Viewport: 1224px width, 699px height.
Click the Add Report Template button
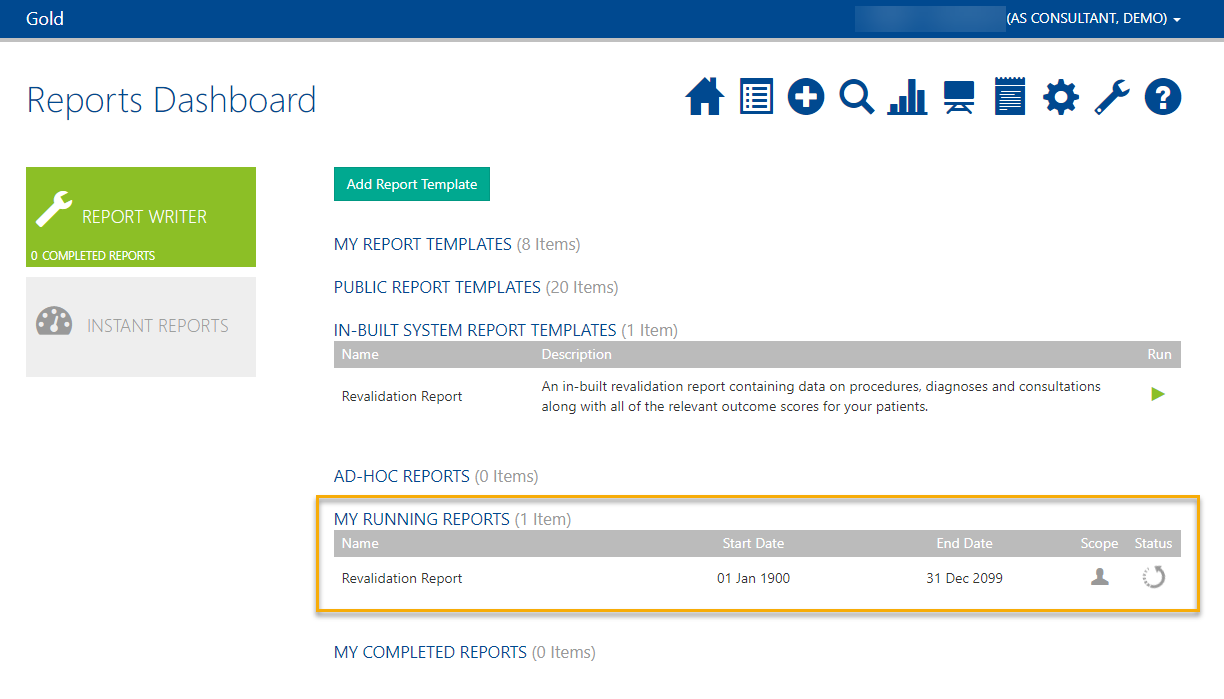(411, 184)
